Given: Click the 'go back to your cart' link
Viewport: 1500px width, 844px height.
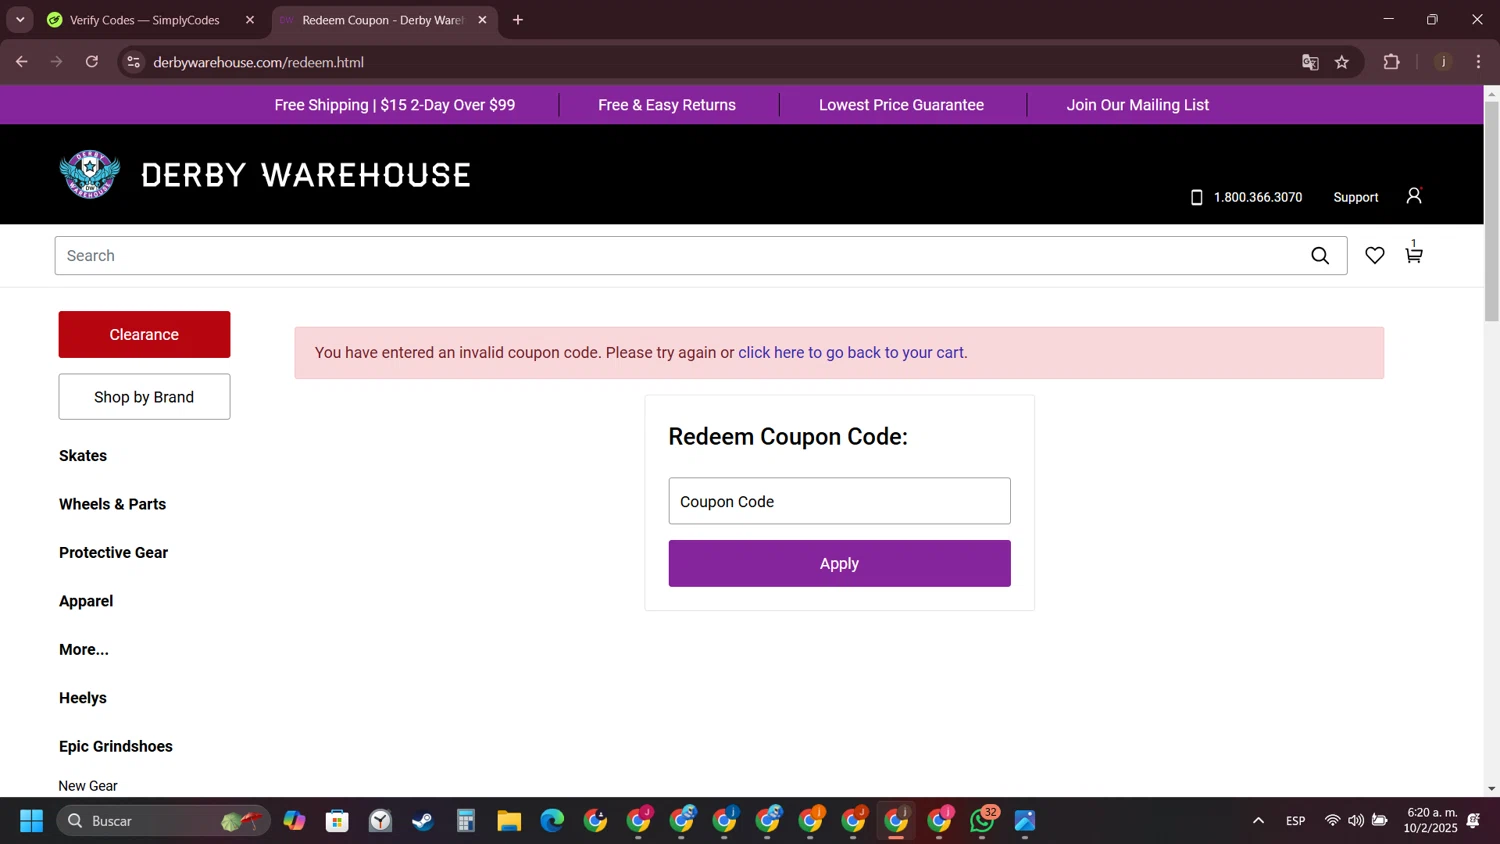Looking at the screenshot, I should click(x=851, y=352).
